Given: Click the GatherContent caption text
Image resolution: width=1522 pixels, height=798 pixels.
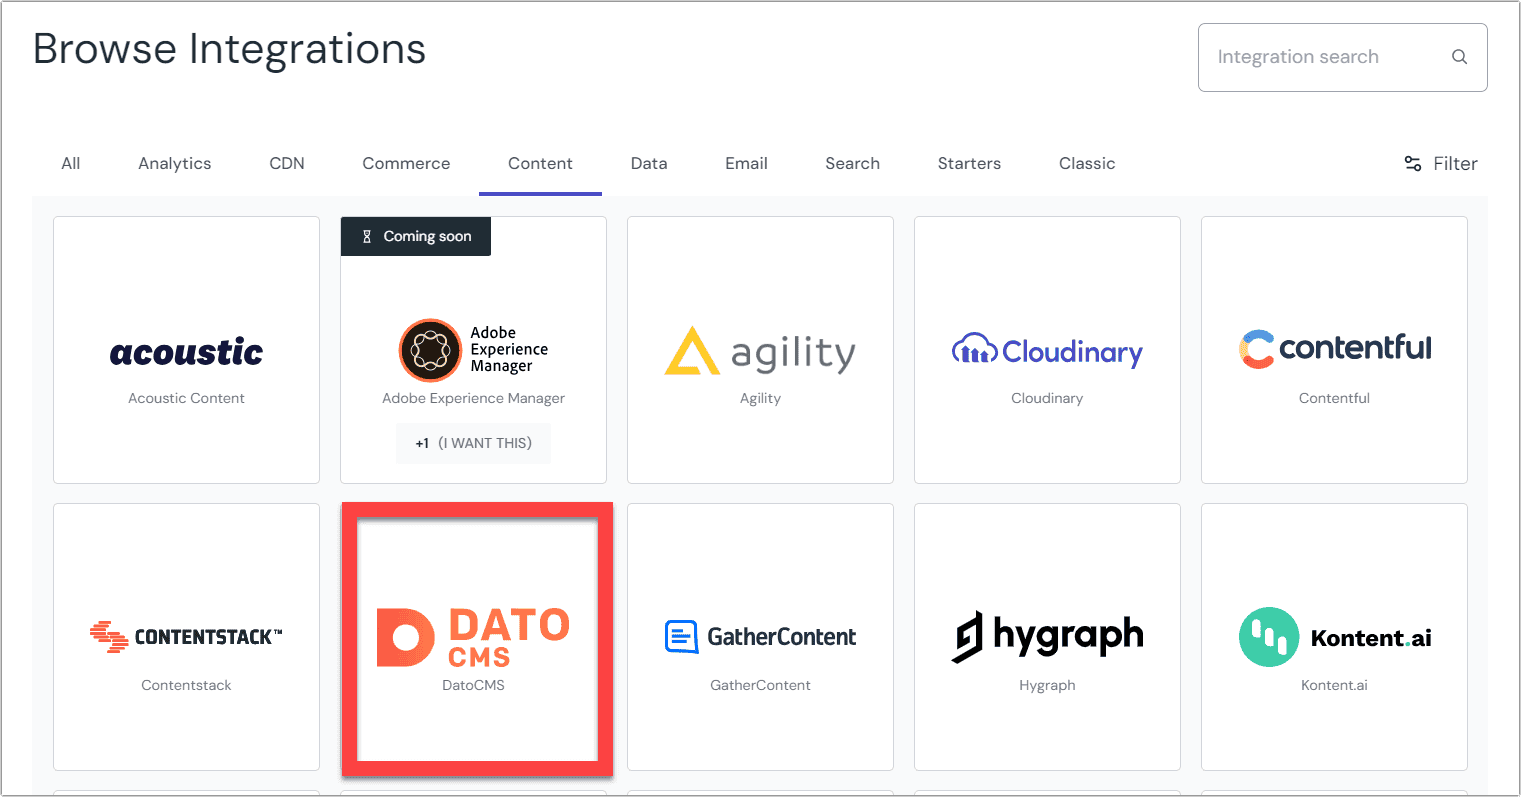Looking at the screenshot, I should [x=760, y=685].
